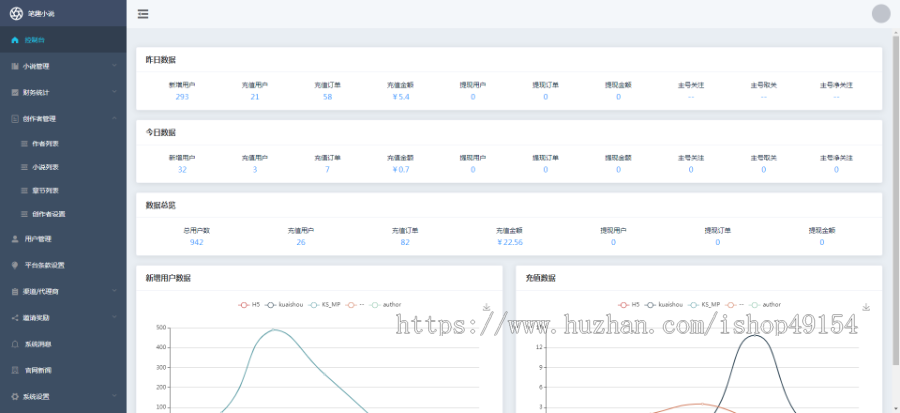The width and height of the screenshot is (900, 413).
Task: Click the 邀请奖励 share icon
Action: pos(15,318)
